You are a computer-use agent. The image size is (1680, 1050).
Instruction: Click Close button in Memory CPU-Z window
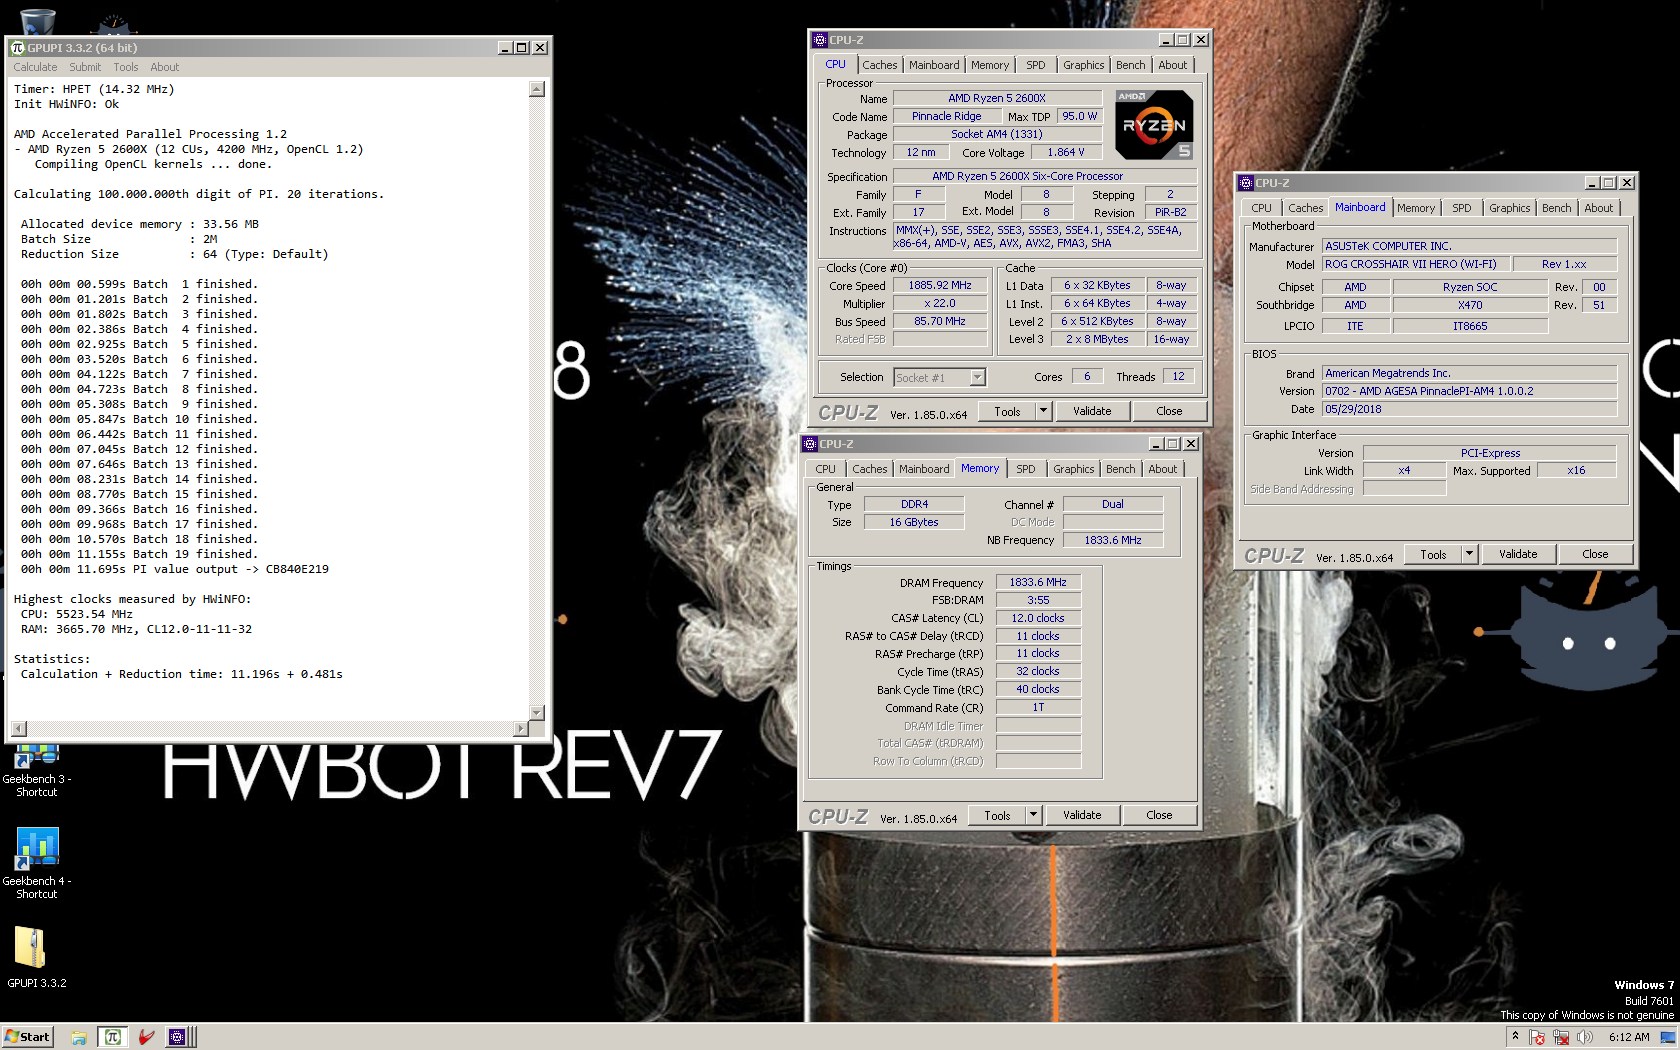[x=1159, y=815]
